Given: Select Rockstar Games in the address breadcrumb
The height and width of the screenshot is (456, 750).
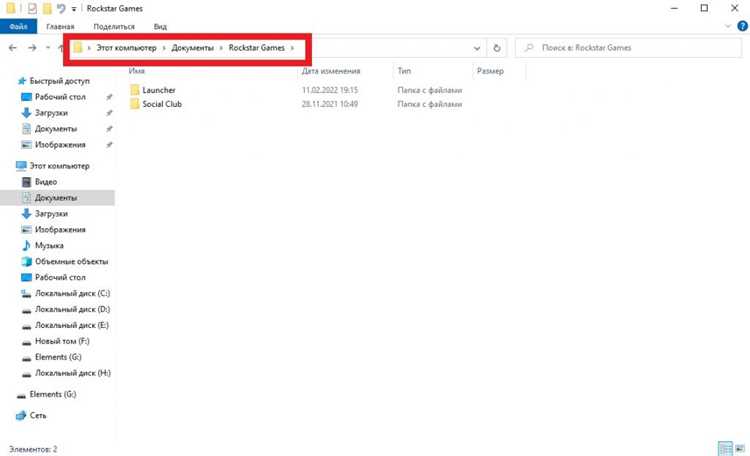Looking at the screenshot, I should (256, 48).
